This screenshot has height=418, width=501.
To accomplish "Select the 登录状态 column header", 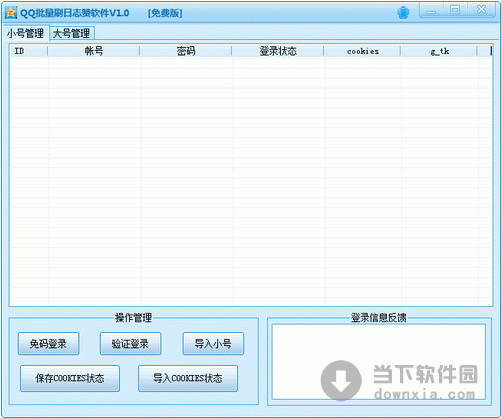I will click(x=278, y=51).
